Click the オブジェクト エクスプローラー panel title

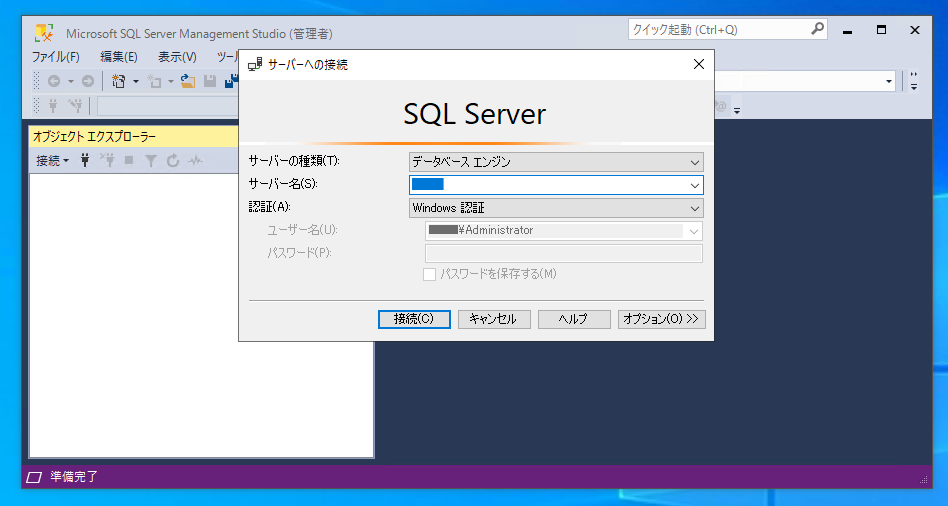click(94, 137)
